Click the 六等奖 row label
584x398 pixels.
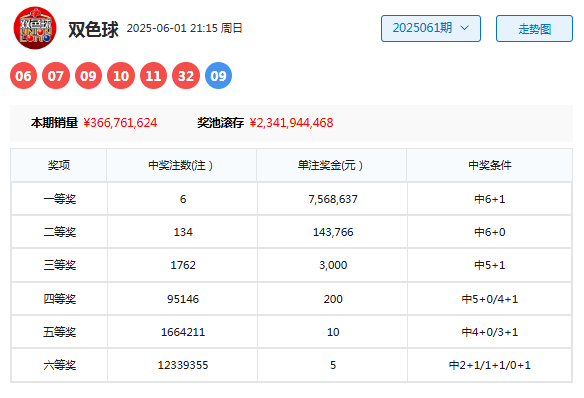coord(60,365)
